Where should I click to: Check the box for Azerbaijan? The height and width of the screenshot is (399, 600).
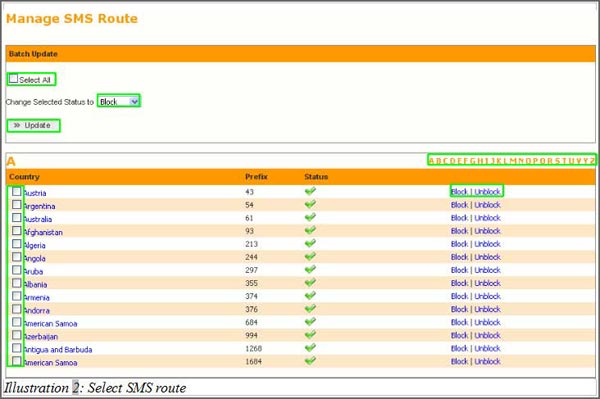16,335
